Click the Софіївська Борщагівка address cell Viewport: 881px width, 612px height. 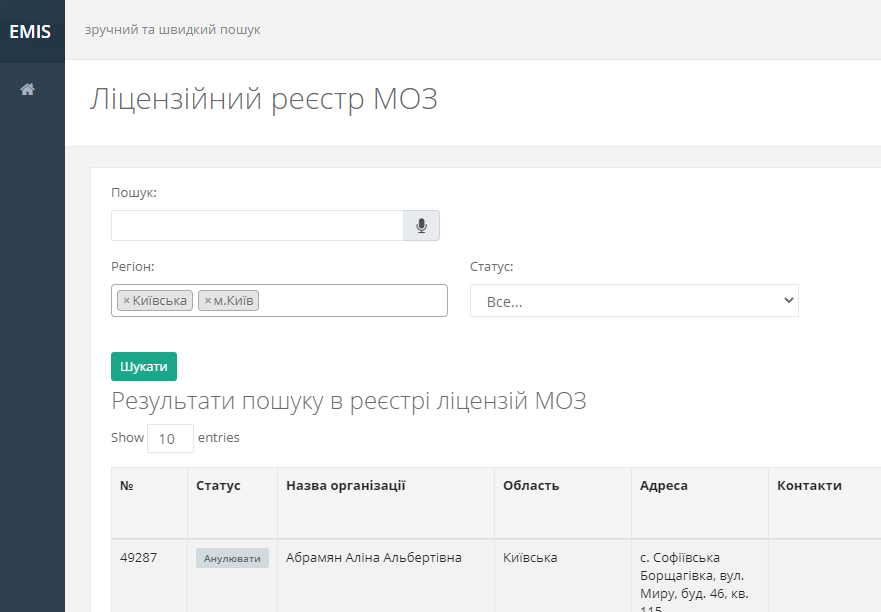pos(700,575)
